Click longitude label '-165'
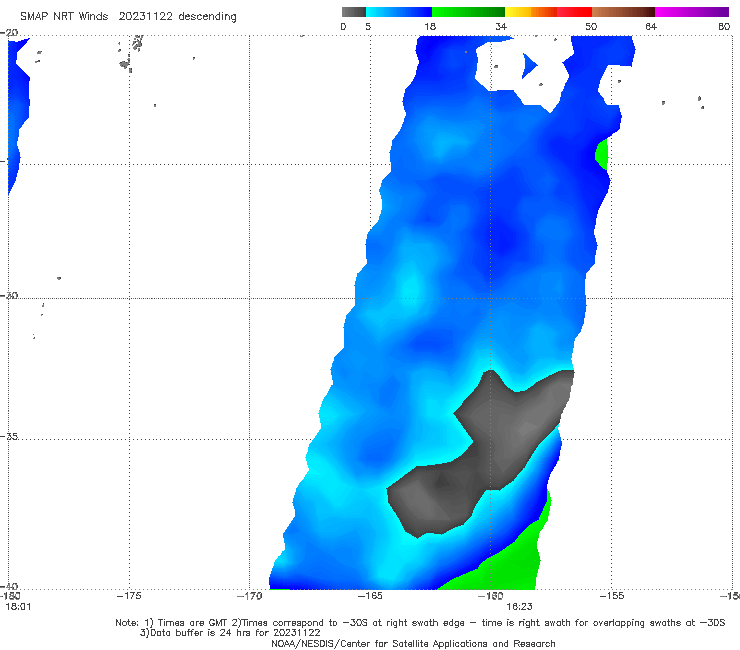The image size is (740, 650). [370, 596]
